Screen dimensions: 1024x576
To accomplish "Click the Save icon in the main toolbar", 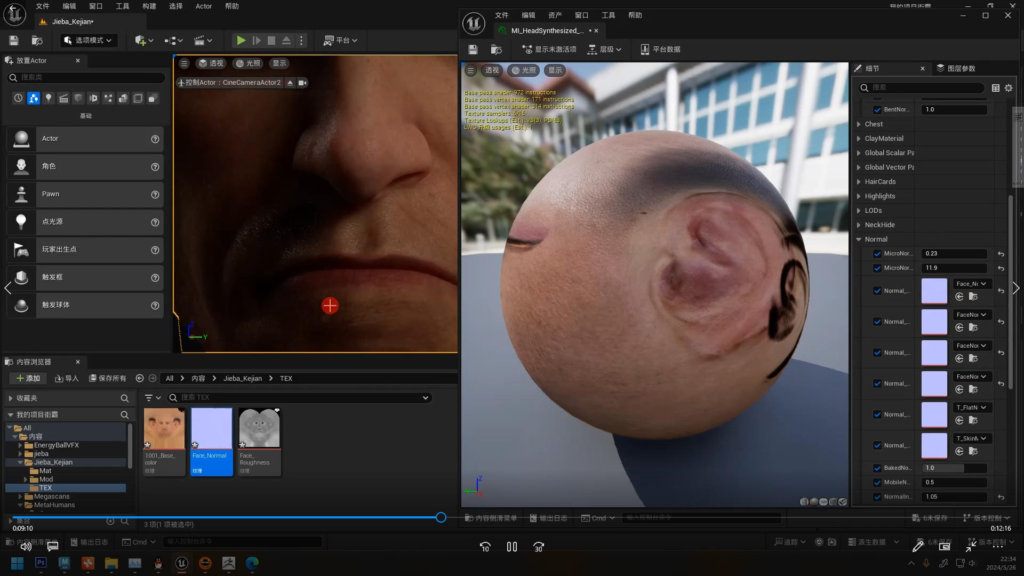I will click(x=14, y=40).
